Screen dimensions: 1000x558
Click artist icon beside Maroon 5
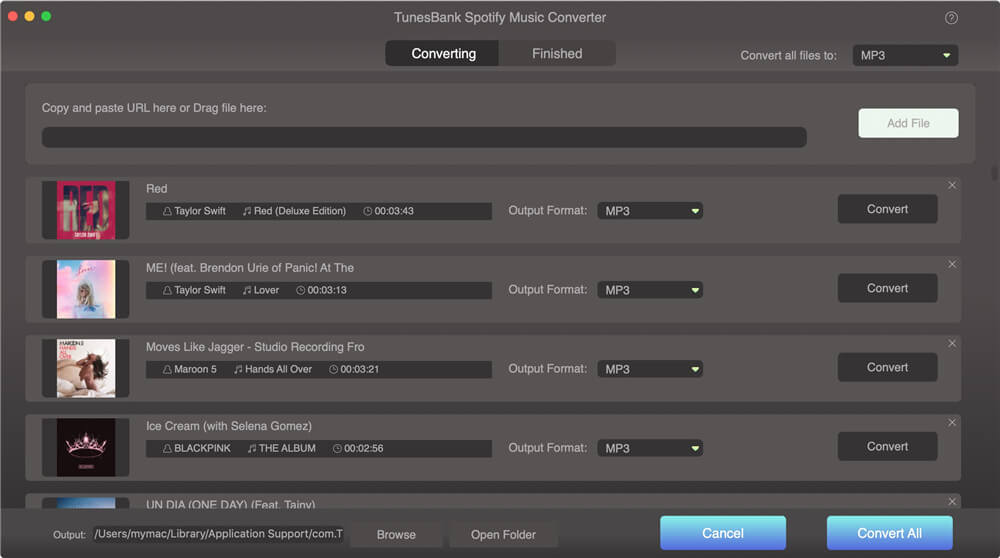167,369
